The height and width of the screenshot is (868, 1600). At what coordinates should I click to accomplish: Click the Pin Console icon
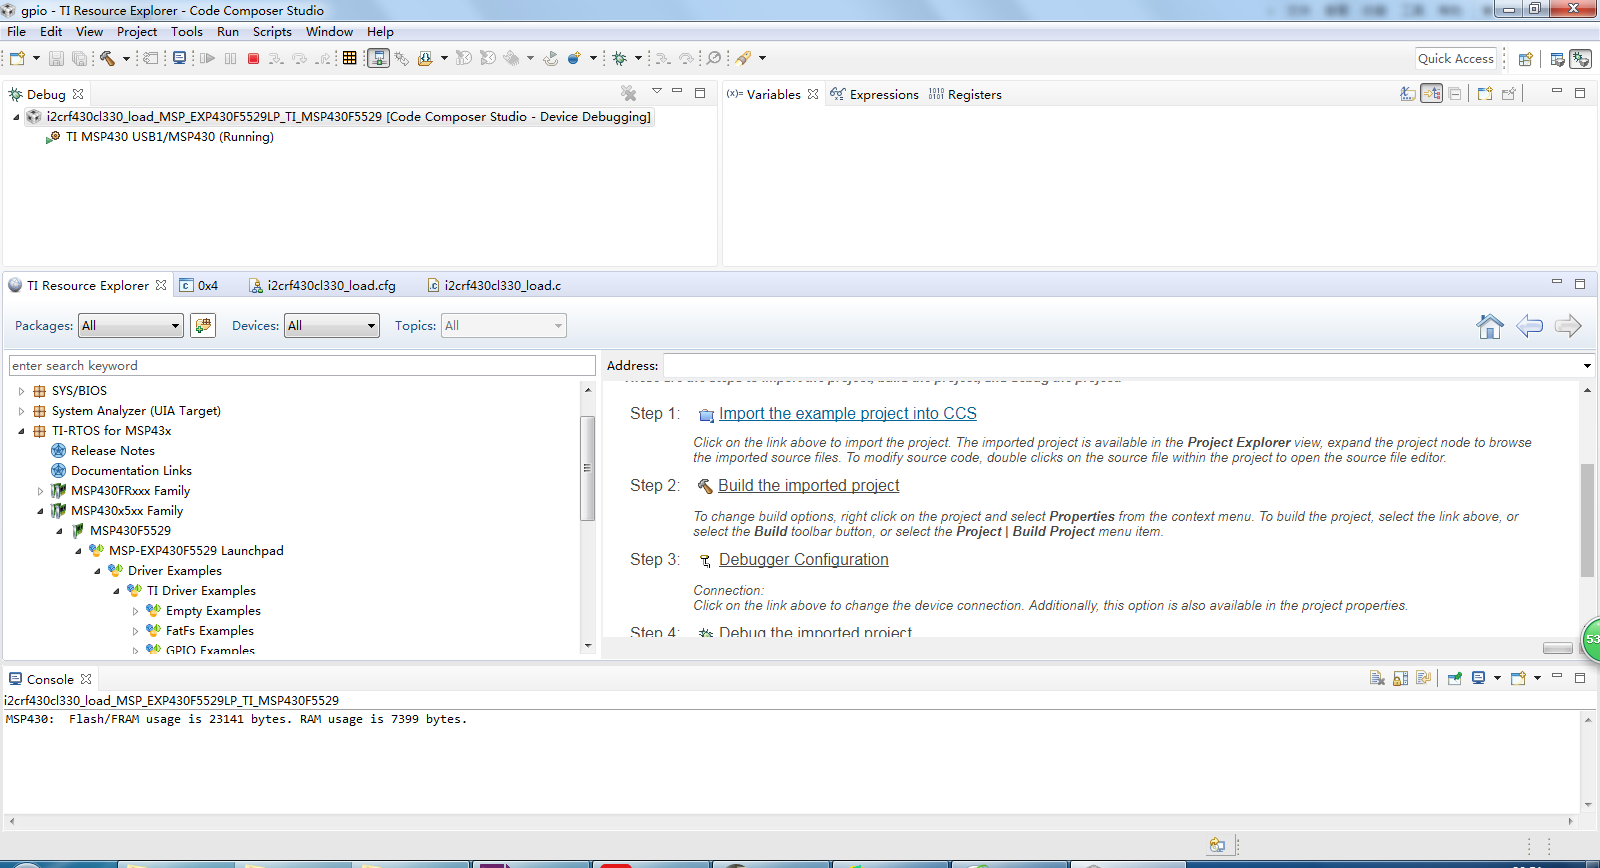click(1455, 678)
